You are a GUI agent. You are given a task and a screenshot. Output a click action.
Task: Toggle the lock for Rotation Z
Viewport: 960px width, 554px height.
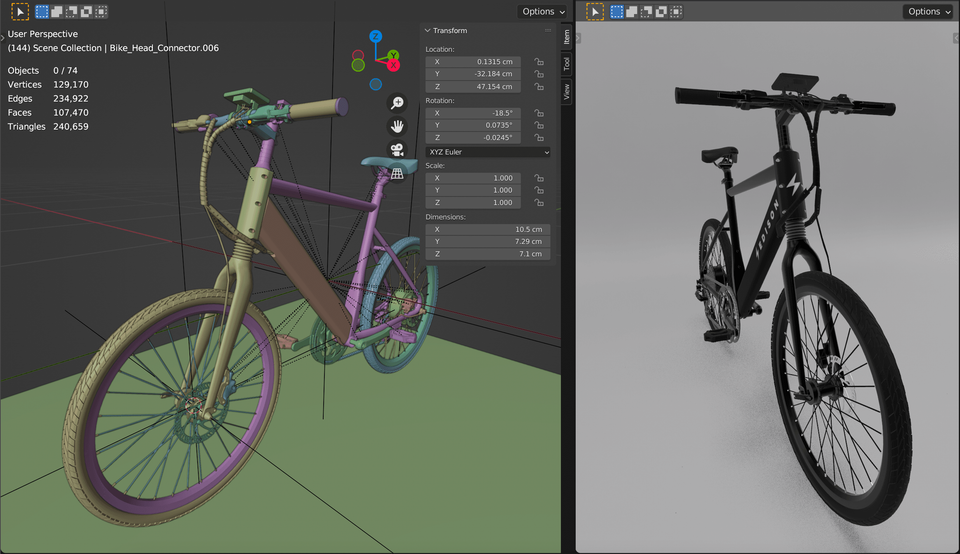pyautogui.click(x=539, y=138)
